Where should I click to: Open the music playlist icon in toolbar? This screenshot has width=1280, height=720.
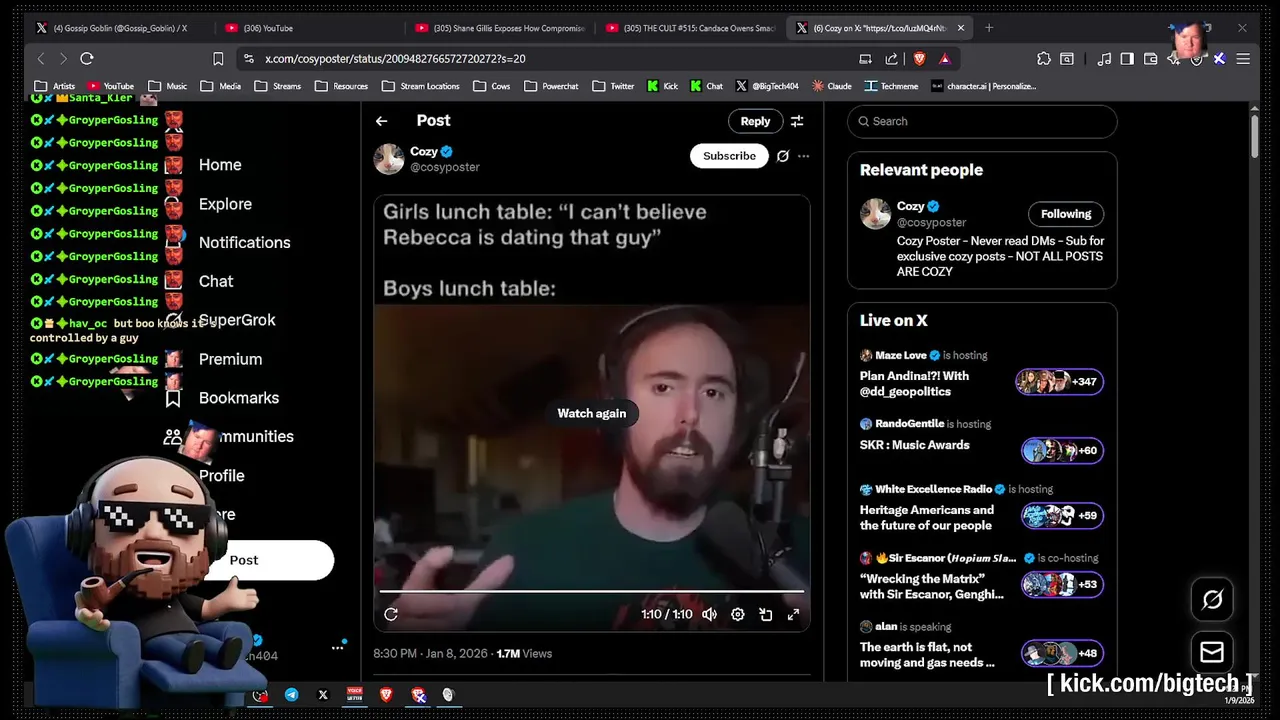[1104, 59]
